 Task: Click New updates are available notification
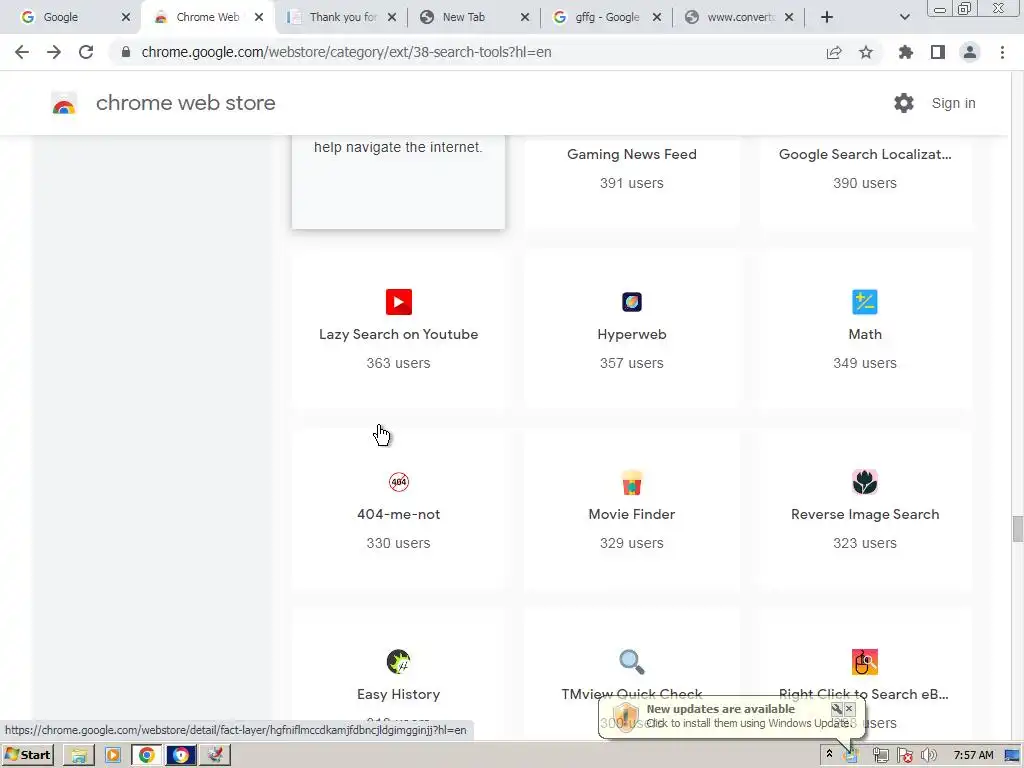point(720,709)
